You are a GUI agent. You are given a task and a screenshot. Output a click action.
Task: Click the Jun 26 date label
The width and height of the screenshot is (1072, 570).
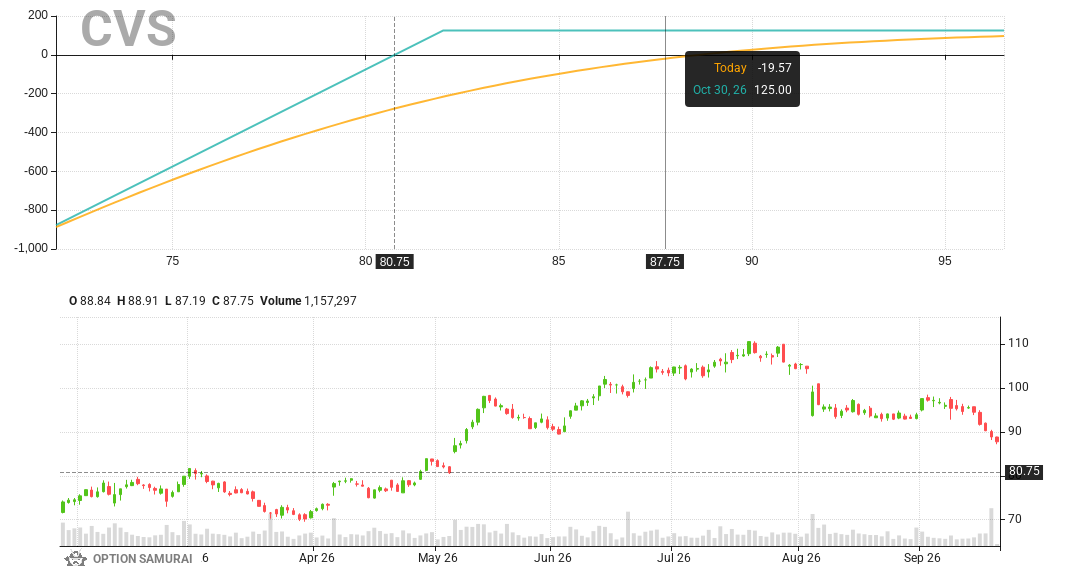552,558
